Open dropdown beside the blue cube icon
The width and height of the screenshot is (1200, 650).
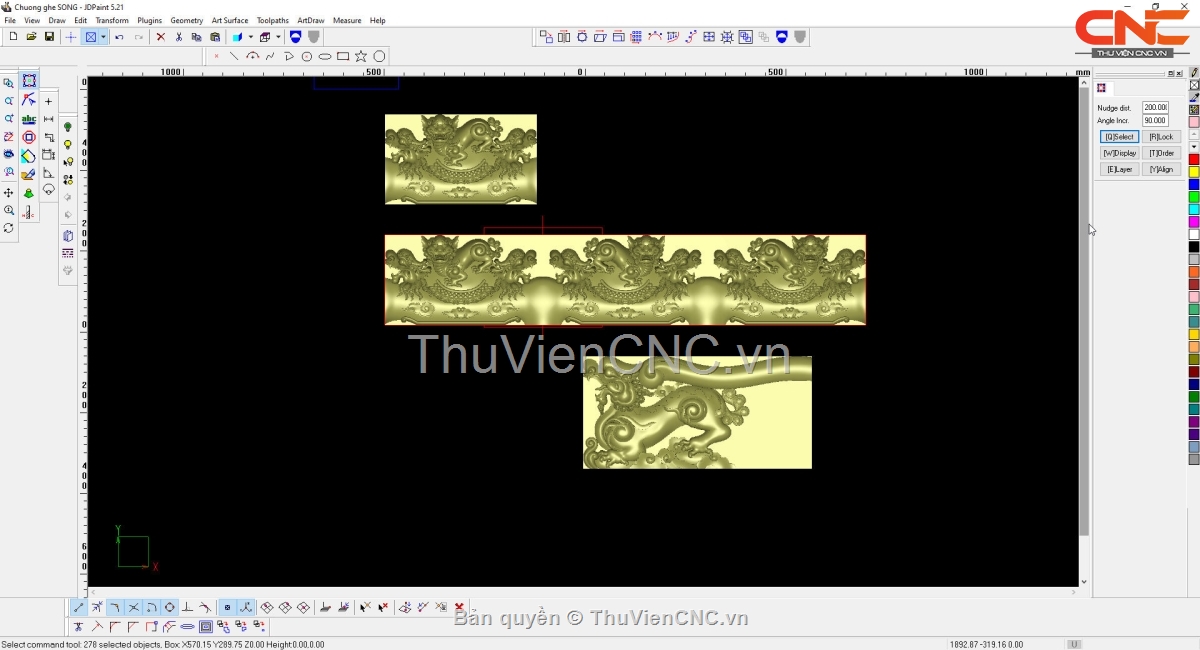coord(250,37)
